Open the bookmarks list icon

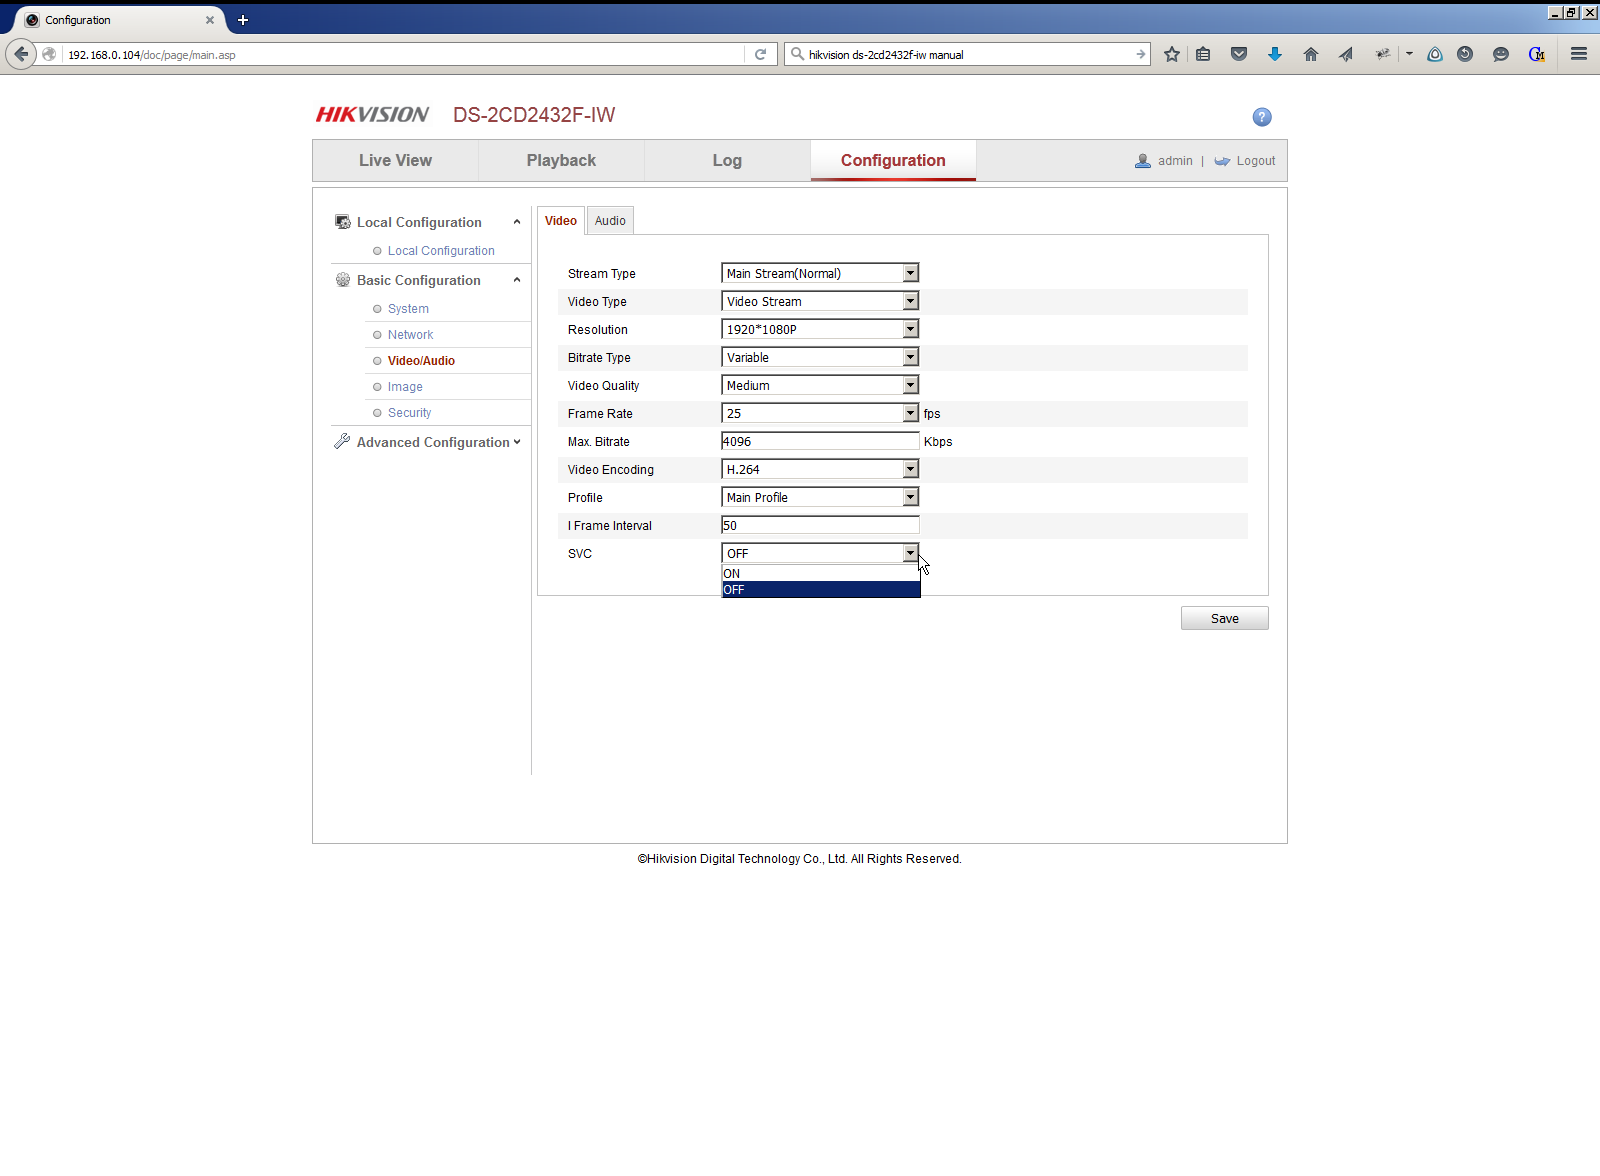click(x=1203, y=54)
